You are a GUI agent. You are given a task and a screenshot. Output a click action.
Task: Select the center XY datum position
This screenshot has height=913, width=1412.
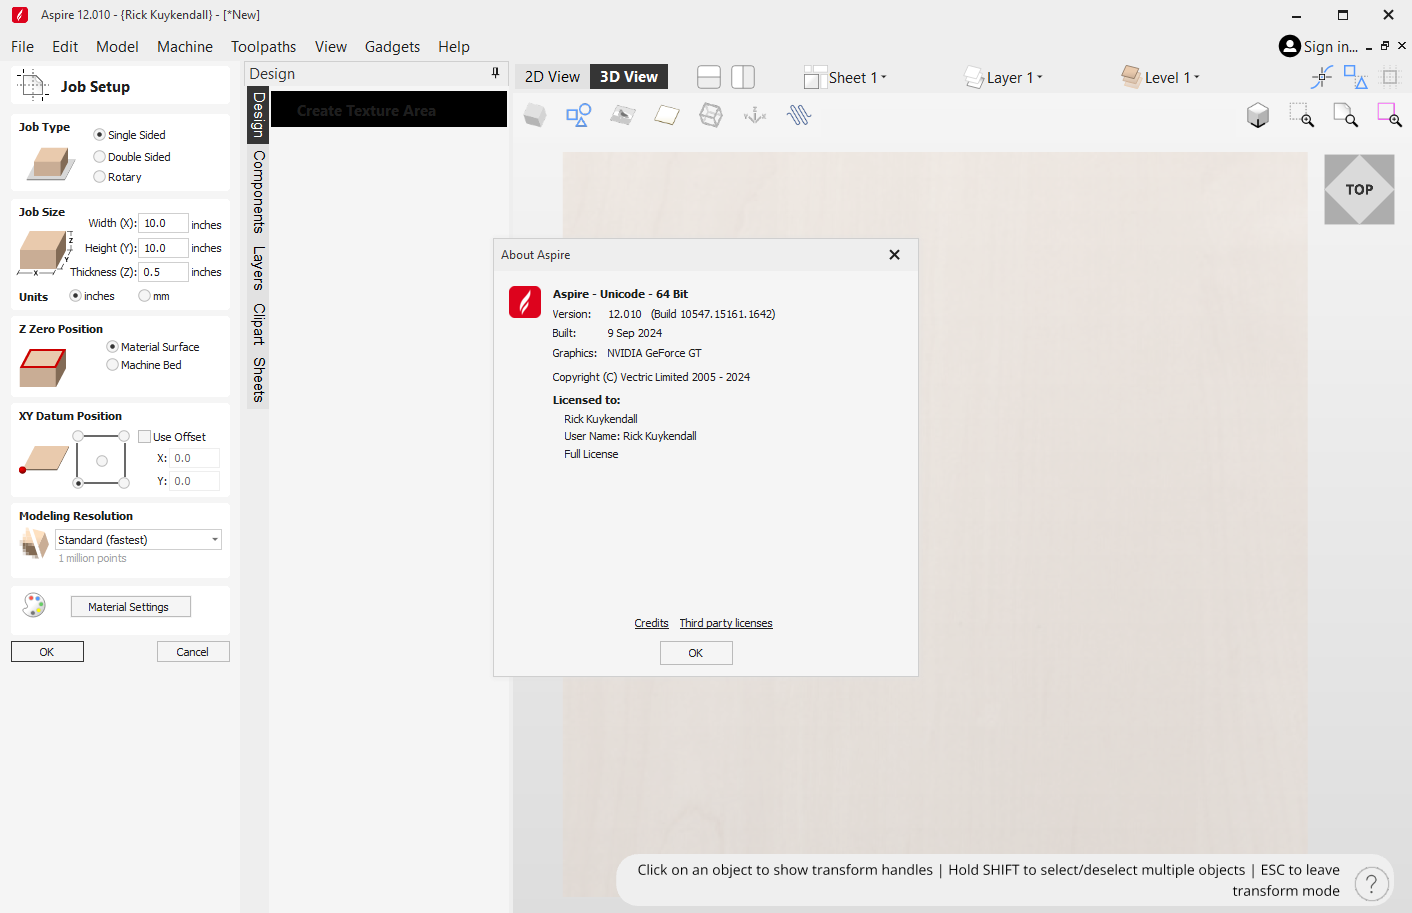(101, 461)
